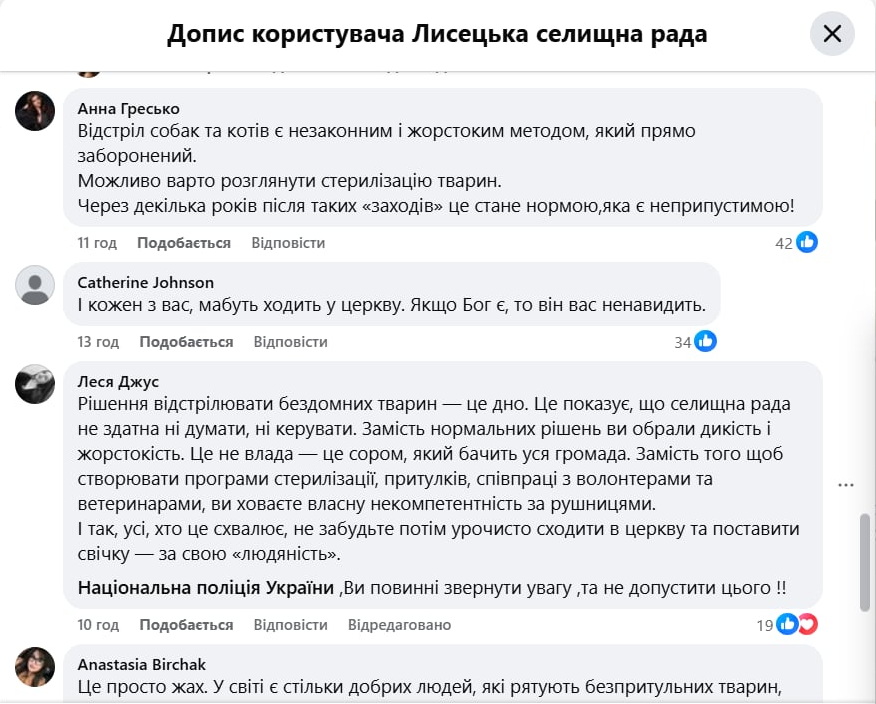
Task: Like Анна Гресько's comment via Подобається
Action: point(184,243)
